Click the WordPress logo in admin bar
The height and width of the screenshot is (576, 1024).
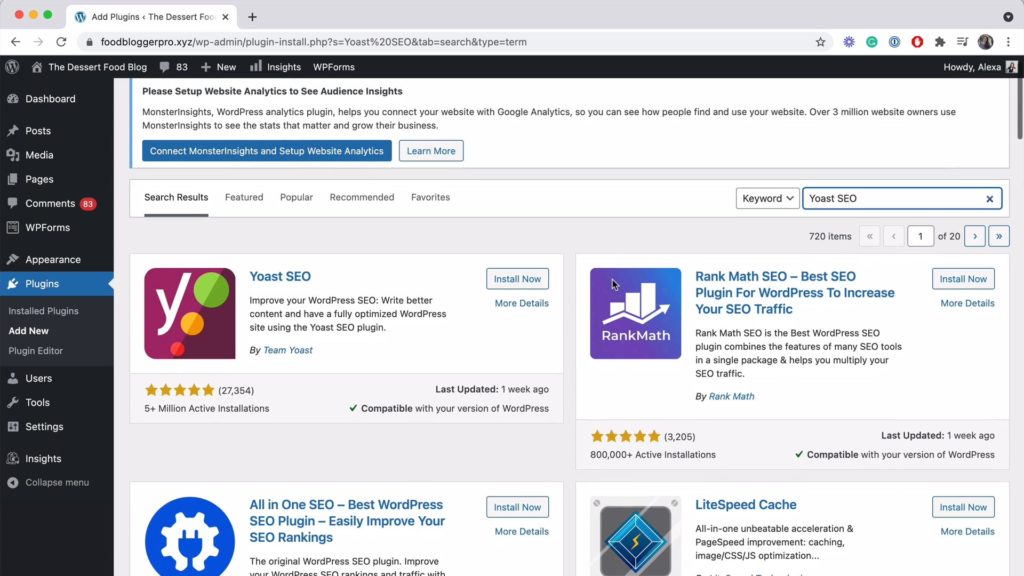(12, 67)
